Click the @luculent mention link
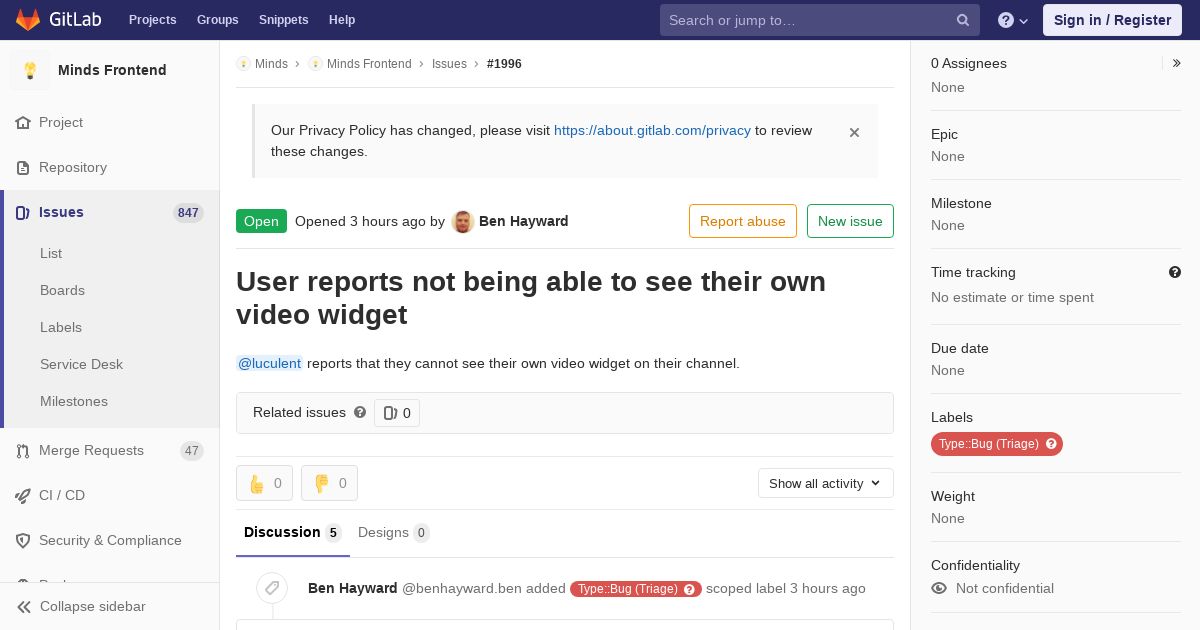The height and width of the screenshot is (630, 1200). tap(270, 364)
